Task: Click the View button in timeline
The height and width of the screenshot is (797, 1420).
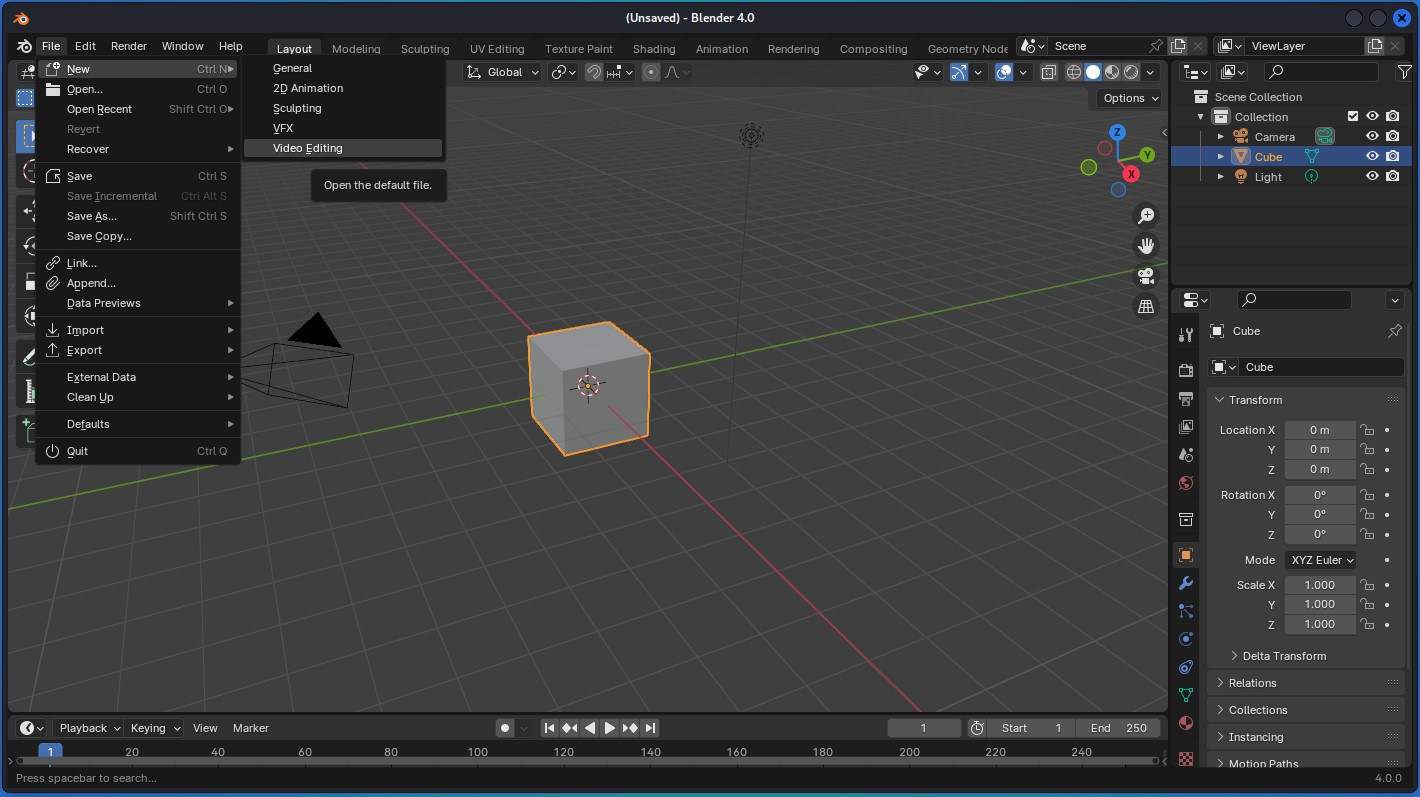Action: pos(205,728)
